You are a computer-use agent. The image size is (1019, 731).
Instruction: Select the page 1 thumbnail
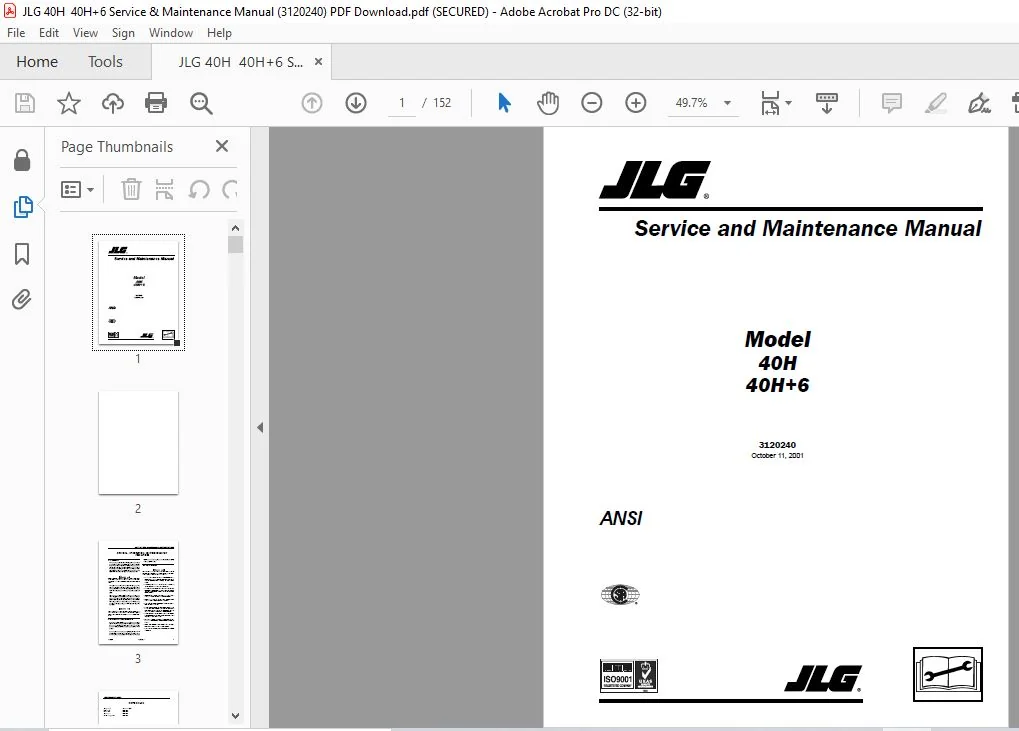138,292
